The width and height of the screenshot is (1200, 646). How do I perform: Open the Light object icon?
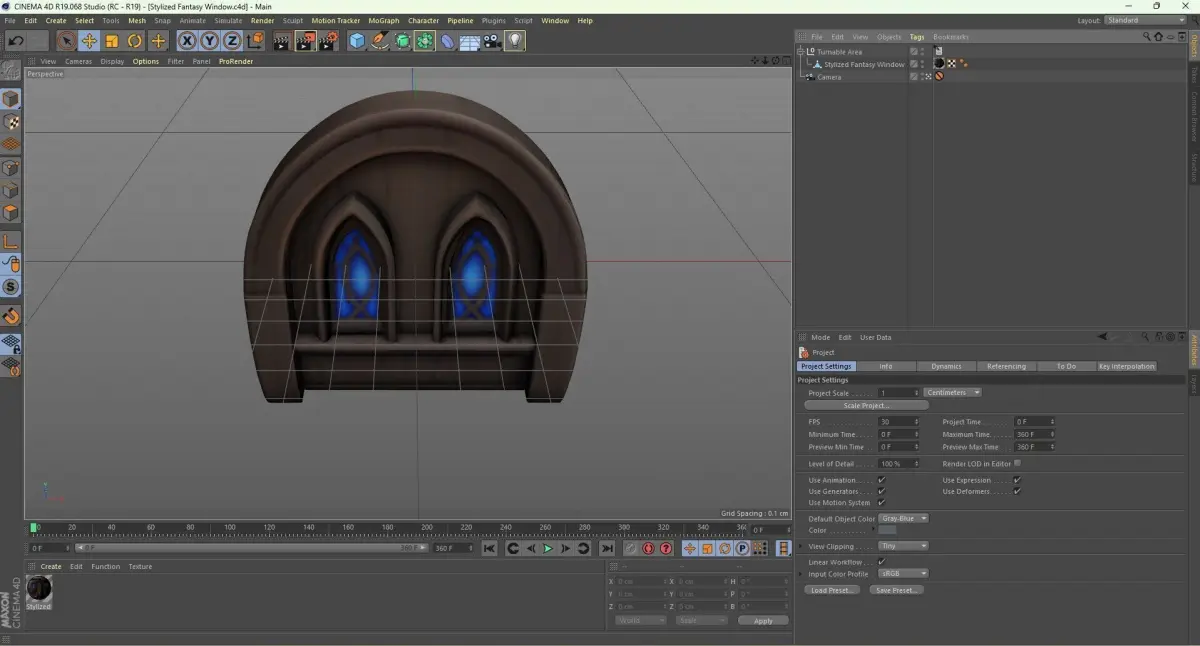coord(514,41)
